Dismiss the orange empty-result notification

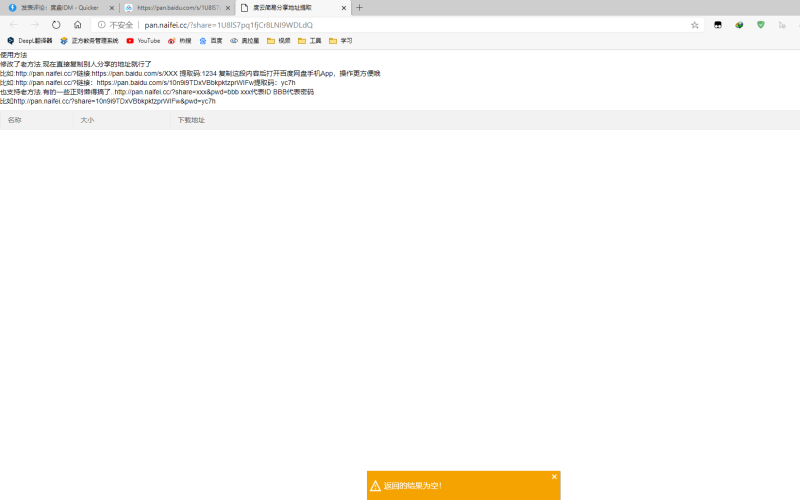tap(554, 477)
